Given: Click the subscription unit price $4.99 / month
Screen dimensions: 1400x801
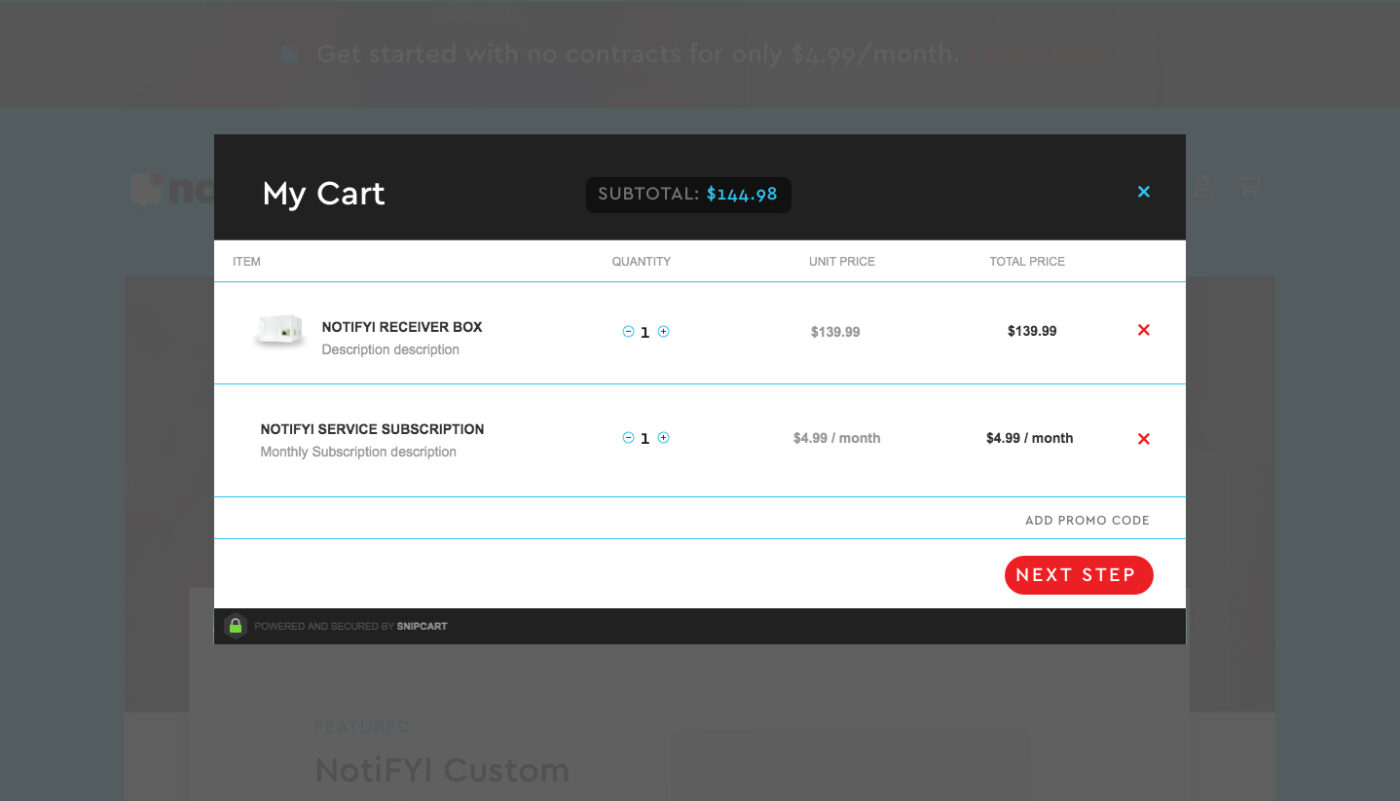Looking at the screenshot, I should 837,438.
